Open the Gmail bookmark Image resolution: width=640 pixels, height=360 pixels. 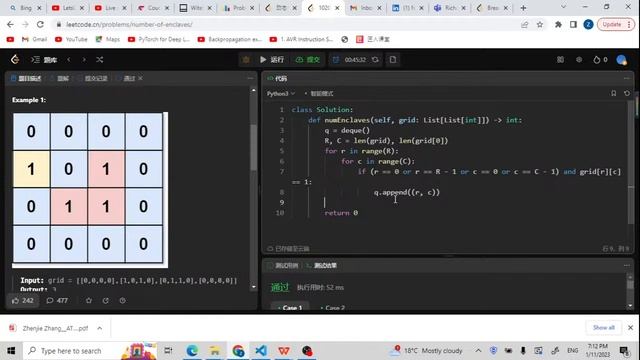click(34, 39)
